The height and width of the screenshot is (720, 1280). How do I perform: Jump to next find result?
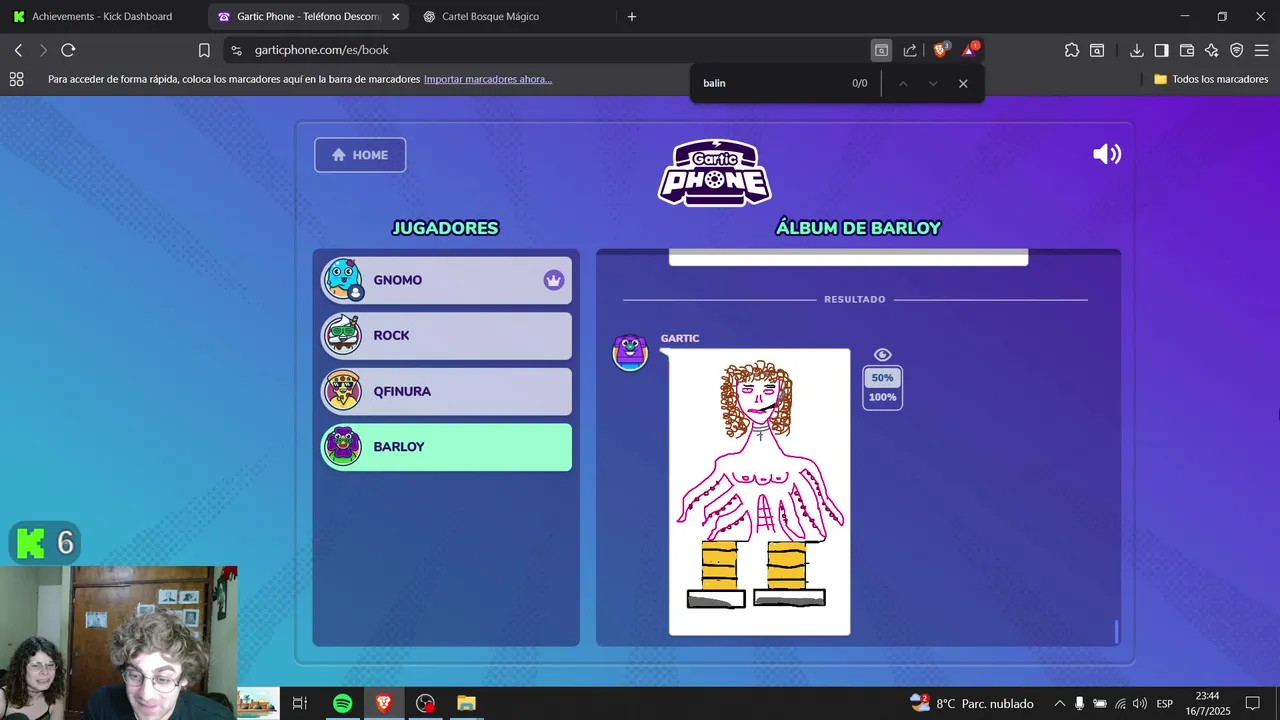(933, 83)
